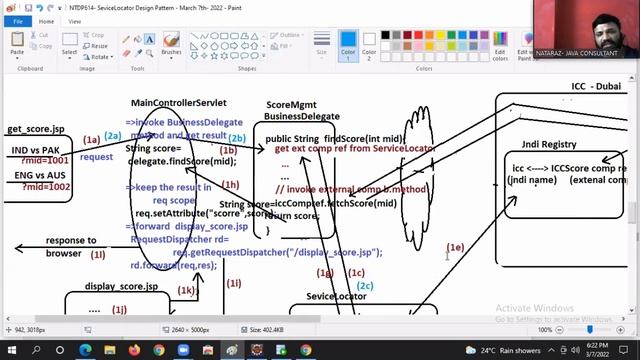Screen dimensions: 640x360
Task: Select the Fill with color bucket tool
Action: click(x=138, y=40)
